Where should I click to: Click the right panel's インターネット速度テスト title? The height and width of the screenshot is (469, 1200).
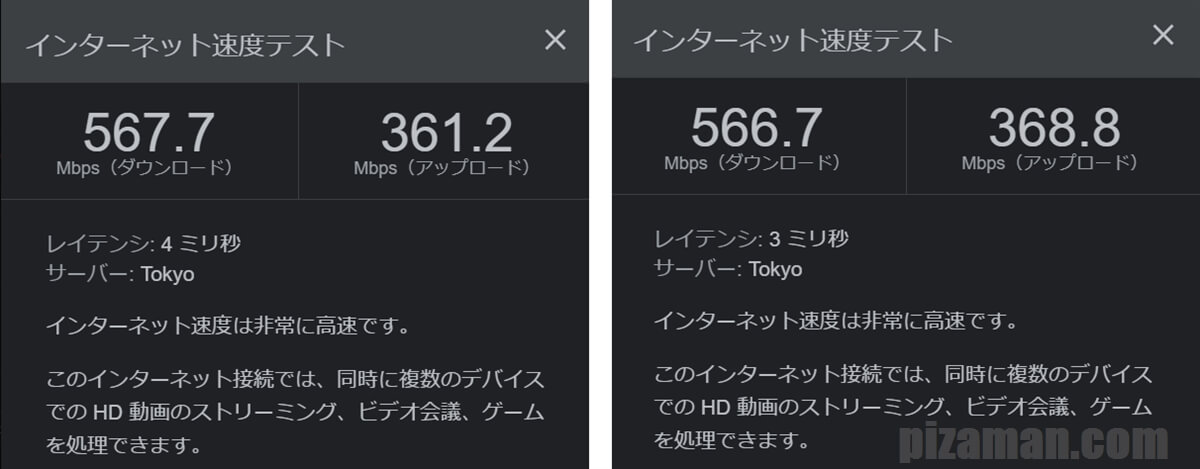(x=792, y=41)
